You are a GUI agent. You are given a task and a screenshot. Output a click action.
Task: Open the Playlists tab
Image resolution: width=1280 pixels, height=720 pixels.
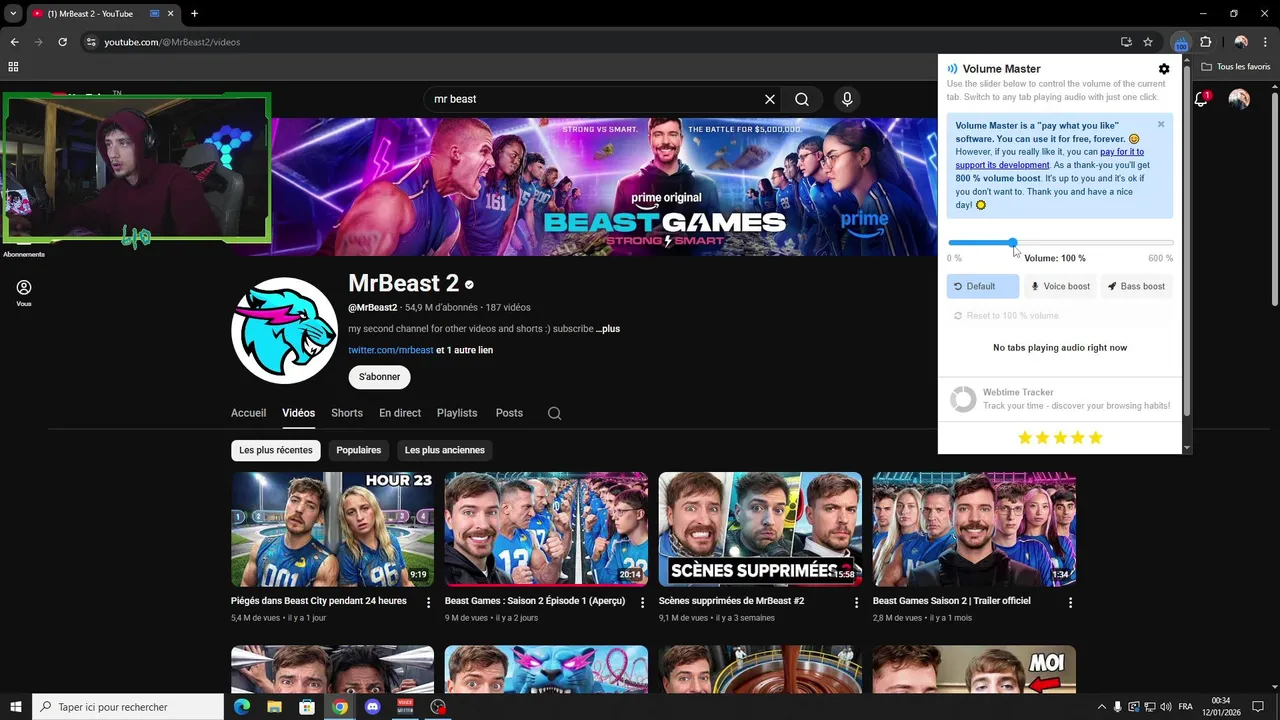pos(457,413)
